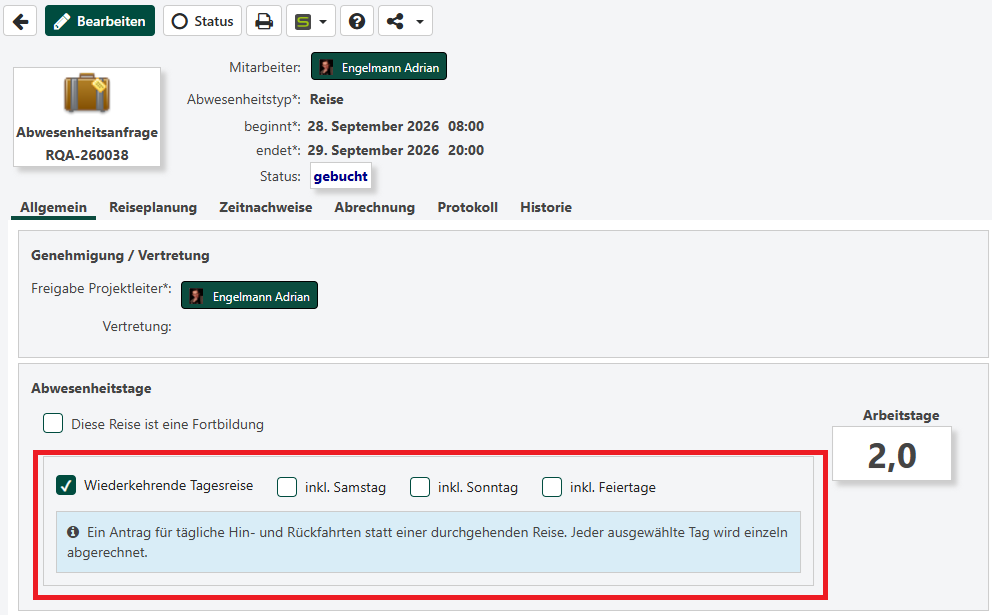Open the Abrechnung tab
The height and width of the screenshot is (615, 992).
pyautogui.click(x=375, y=208)
